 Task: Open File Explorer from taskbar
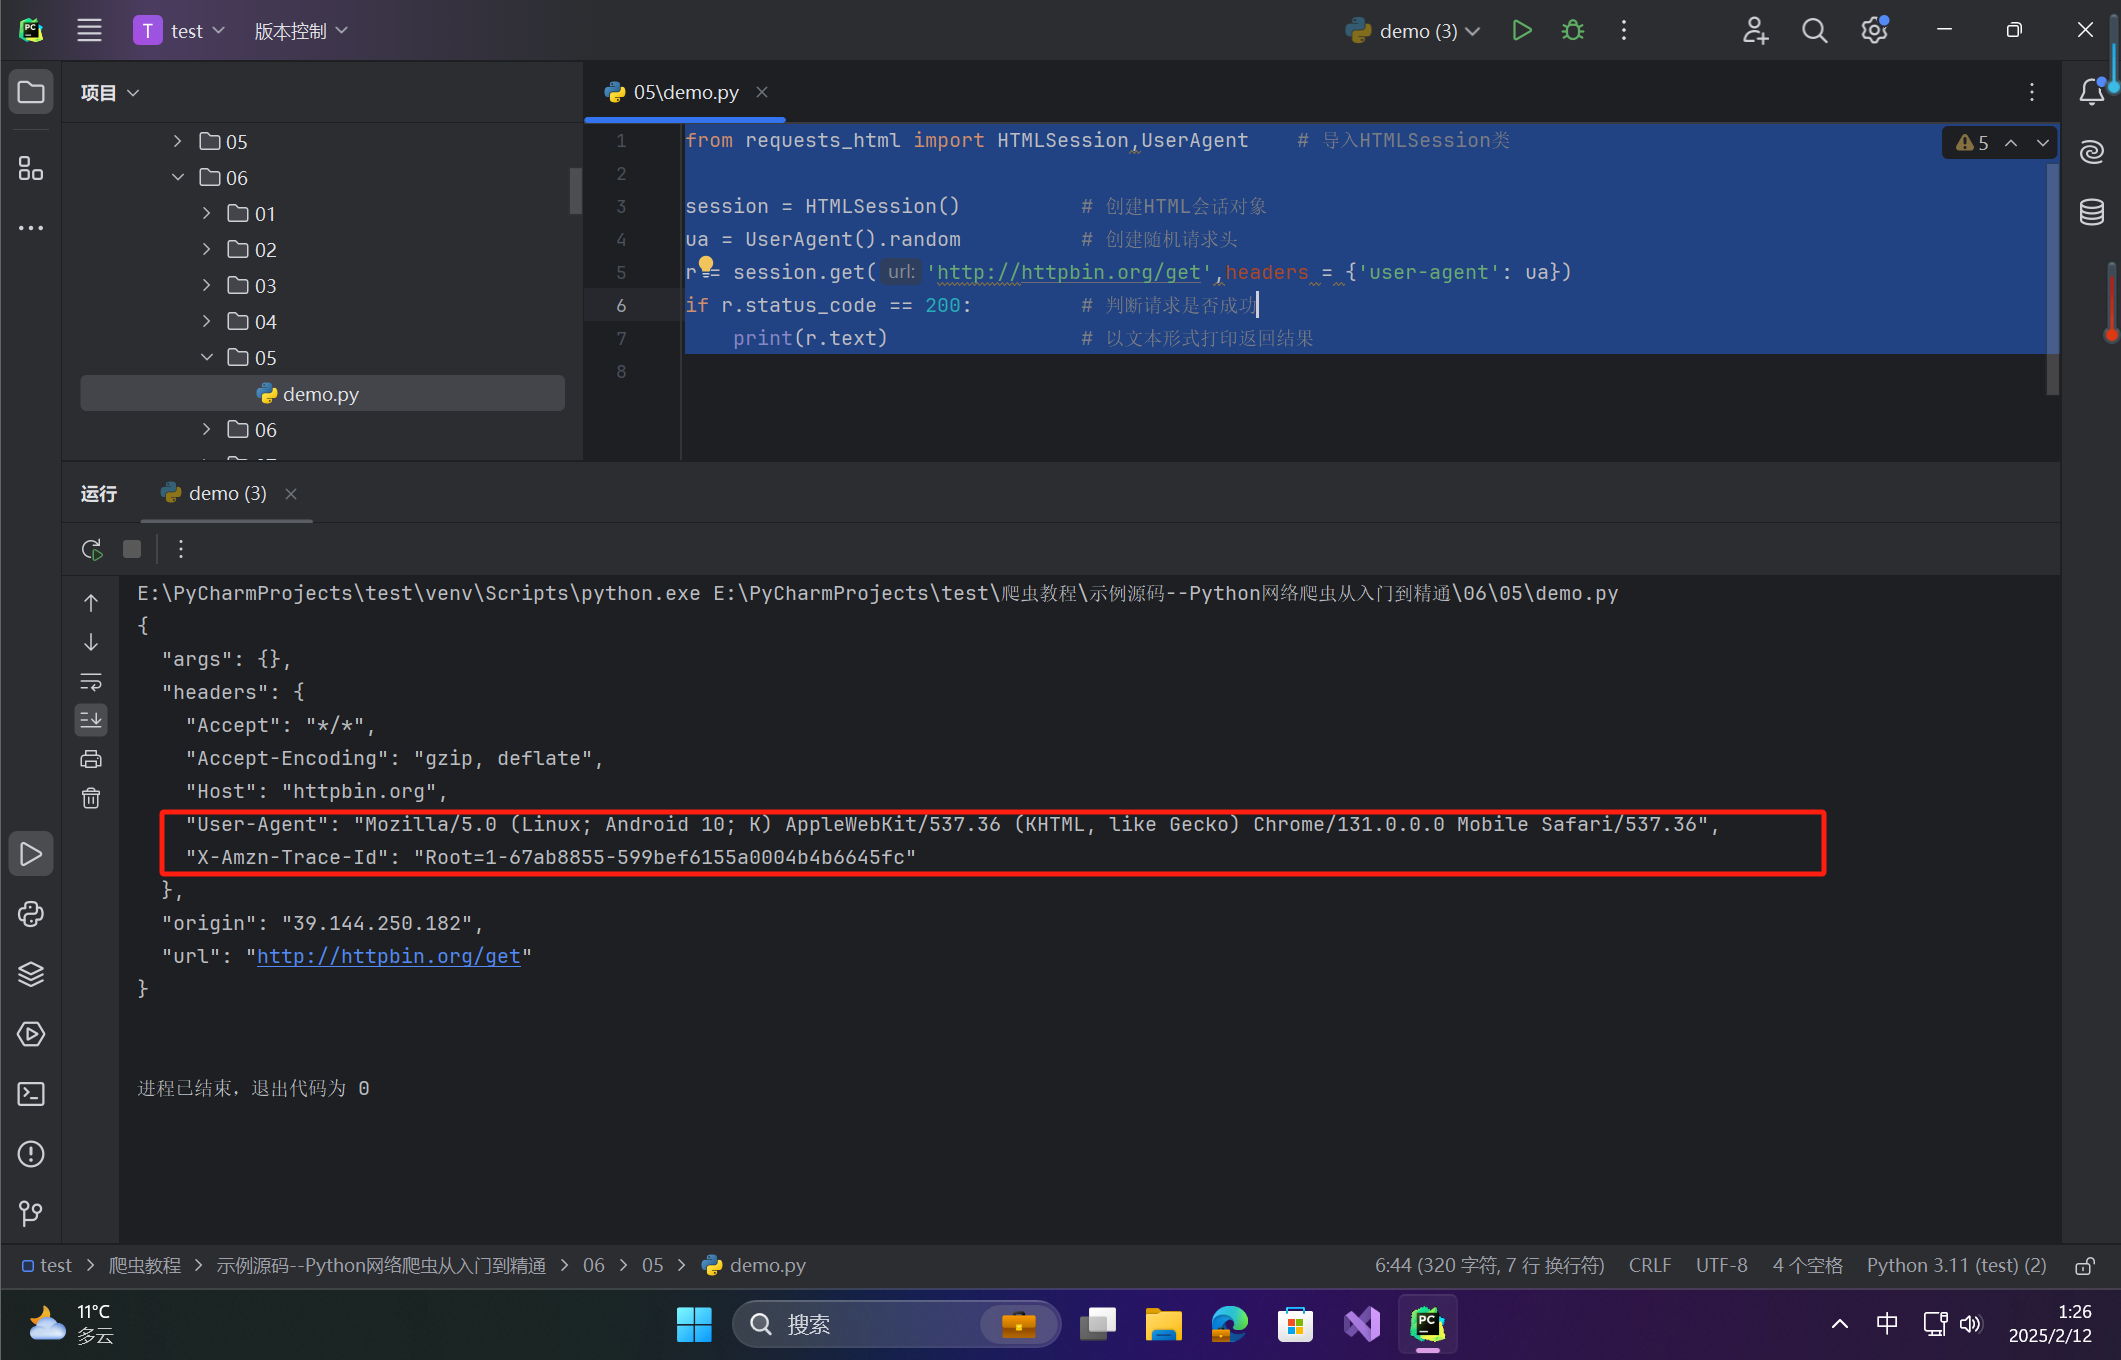point(1163,1324)
